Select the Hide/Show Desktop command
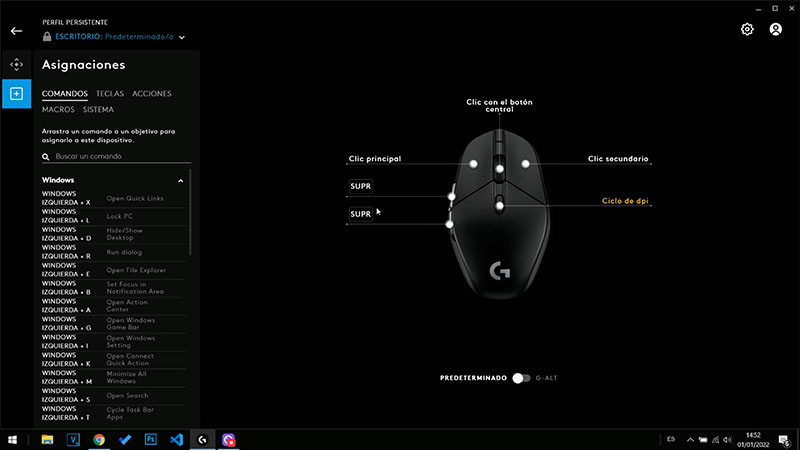 click(114, 234)
